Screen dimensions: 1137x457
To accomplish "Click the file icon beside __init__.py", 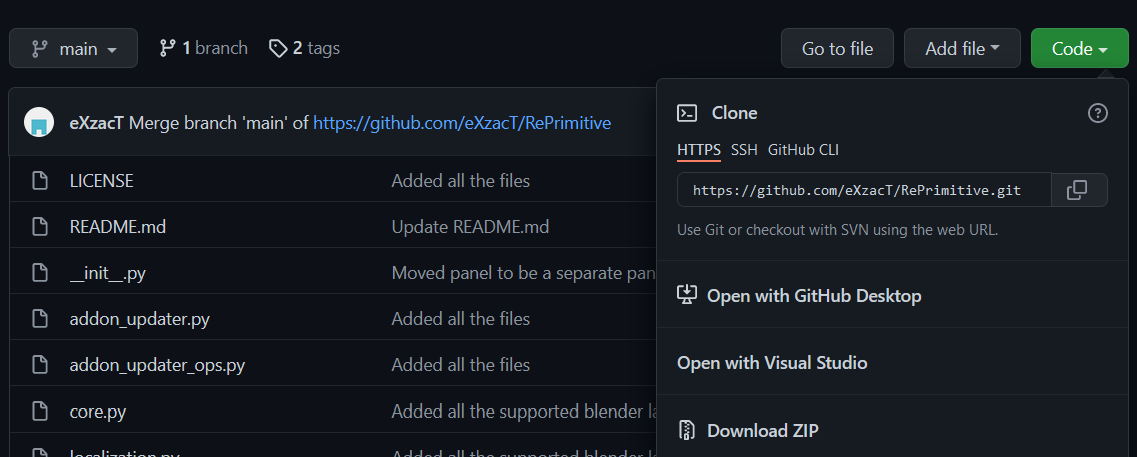I will pyautogui.click(x=40, y=273).
